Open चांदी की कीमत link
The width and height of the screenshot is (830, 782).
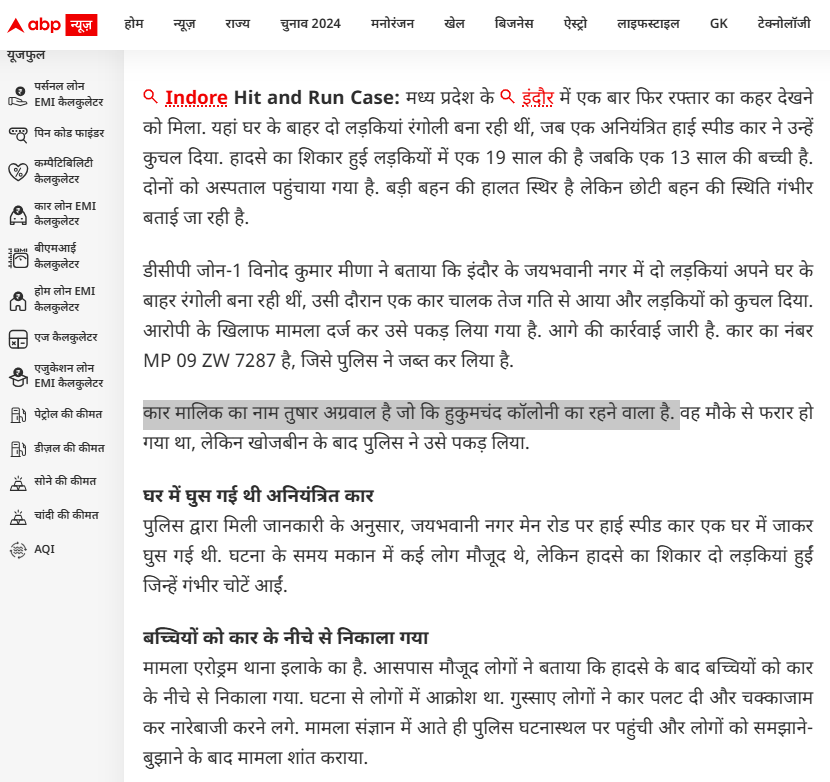pyautogui.click(x=66, y=515)
